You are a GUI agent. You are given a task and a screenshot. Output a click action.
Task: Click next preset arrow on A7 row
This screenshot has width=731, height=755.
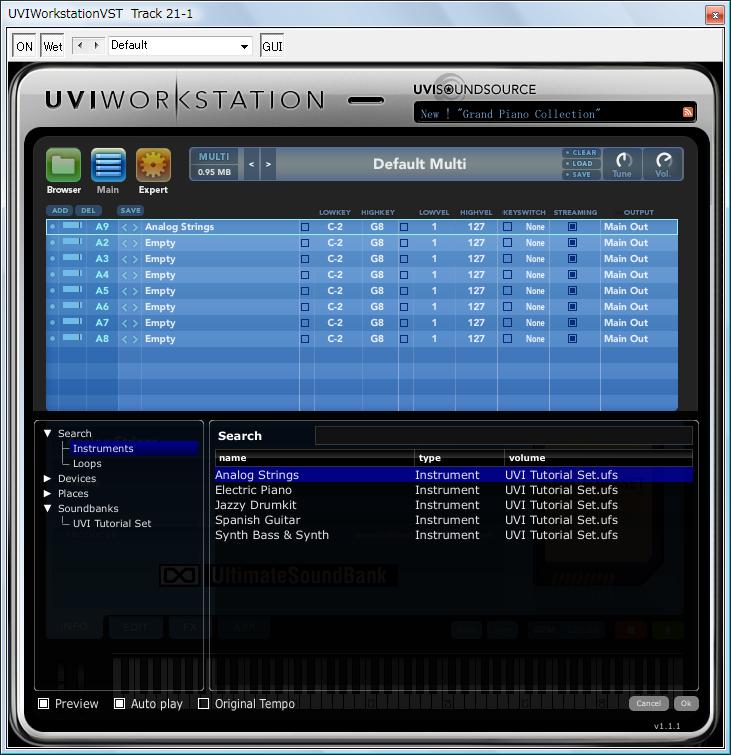click(135, 324)
